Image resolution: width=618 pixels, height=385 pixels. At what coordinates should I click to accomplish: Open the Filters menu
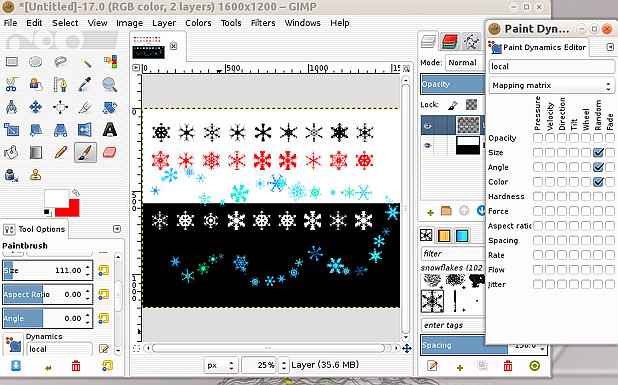click(x=263, y=23)
